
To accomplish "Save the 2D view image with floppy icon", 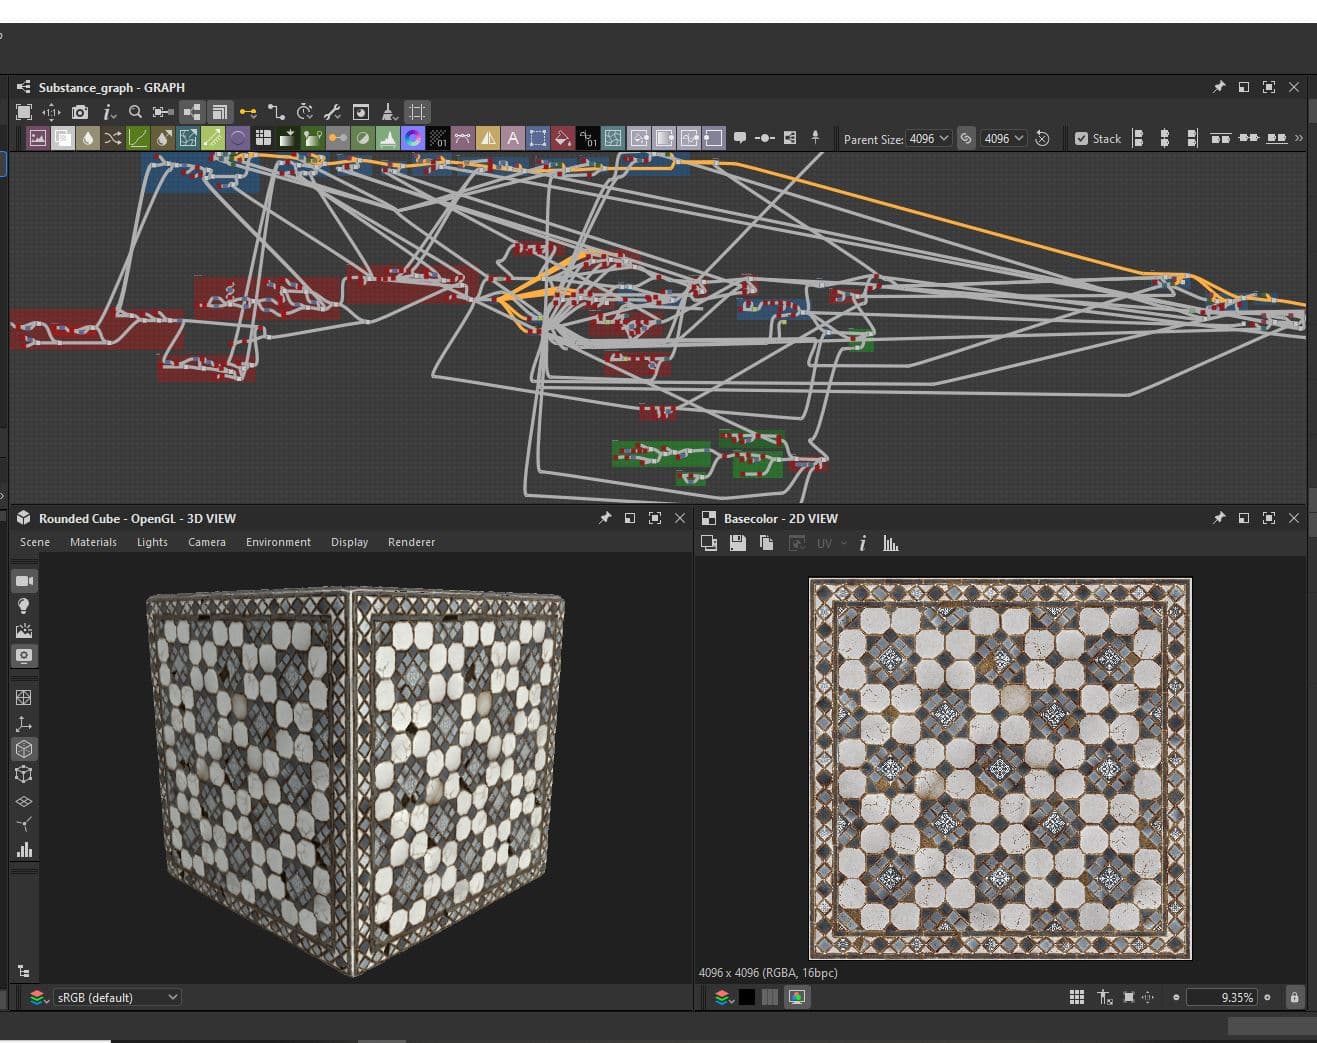I will (738, 543).
